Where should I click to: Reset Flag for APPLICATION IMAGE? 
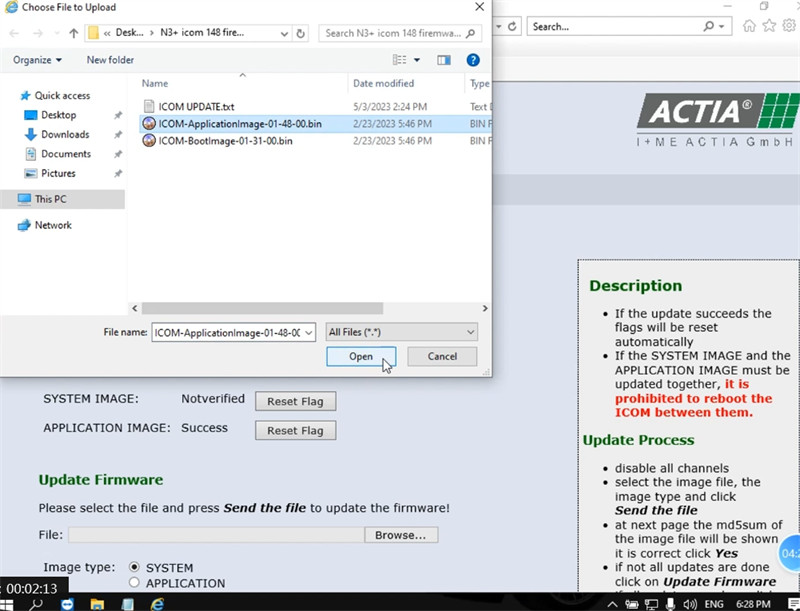[295, 430]
